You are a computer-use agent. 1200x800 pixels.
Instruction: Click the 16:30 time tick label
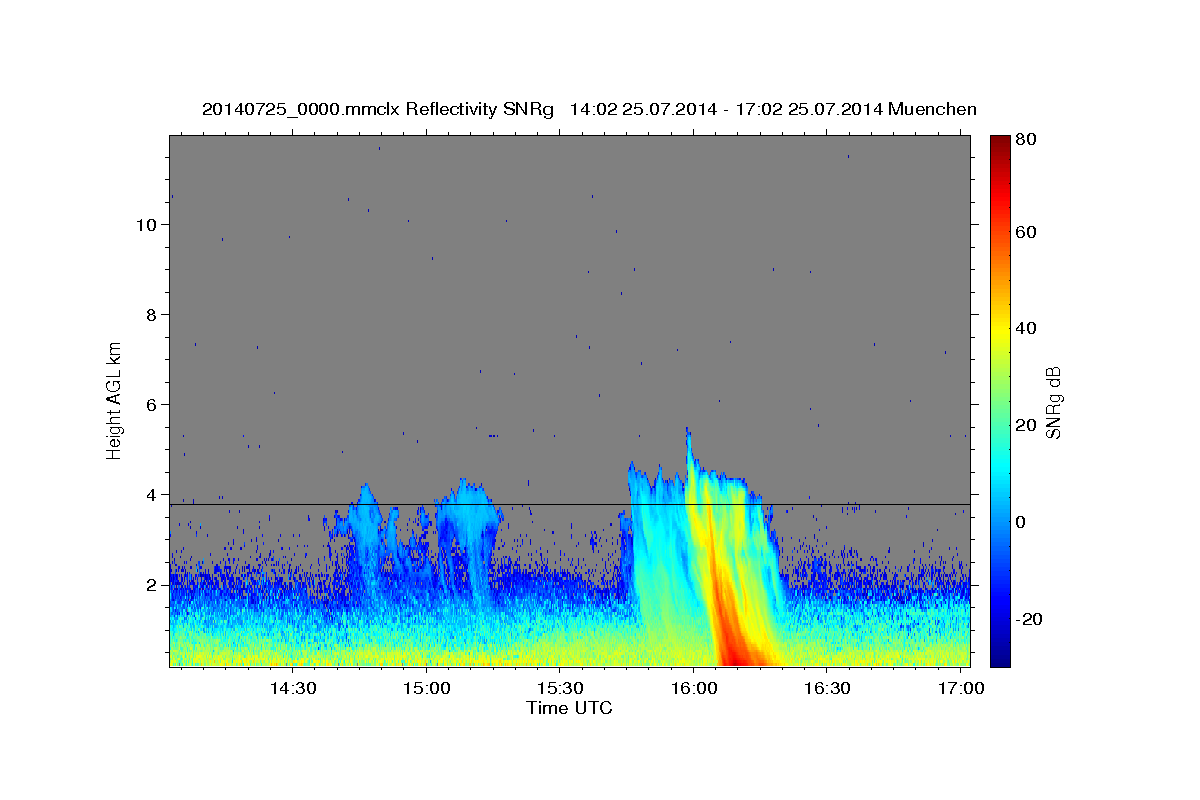(827, 689)
